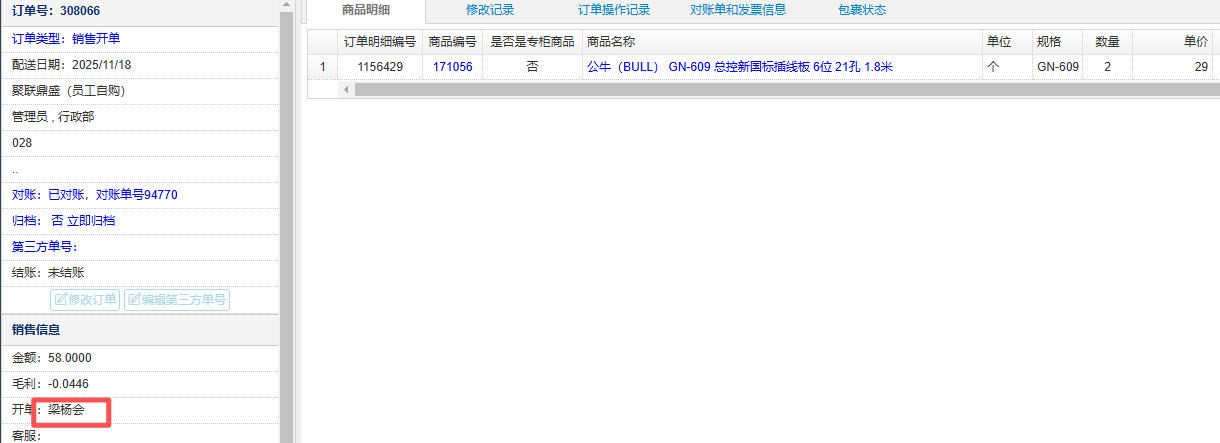Switch to the 修改记录 tab
The image size is (1220, 443).
(490, 10)
